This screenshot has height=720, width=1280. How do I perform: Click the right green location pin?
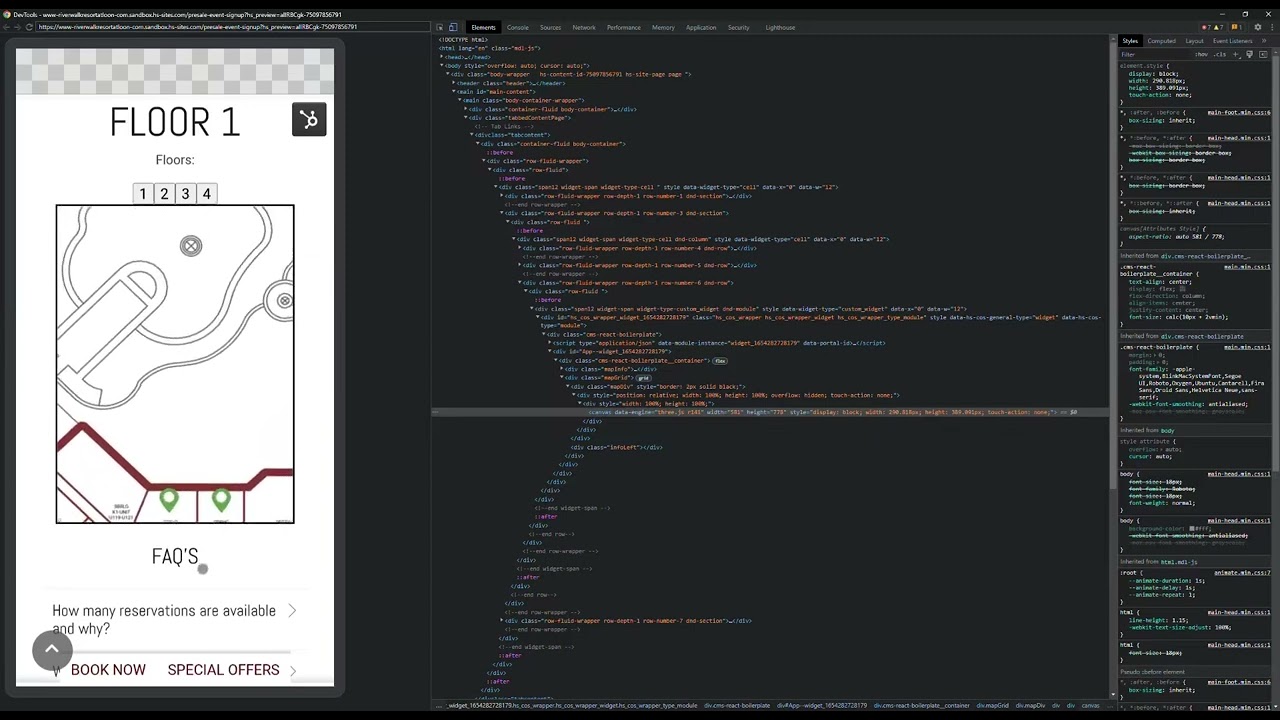221,500
